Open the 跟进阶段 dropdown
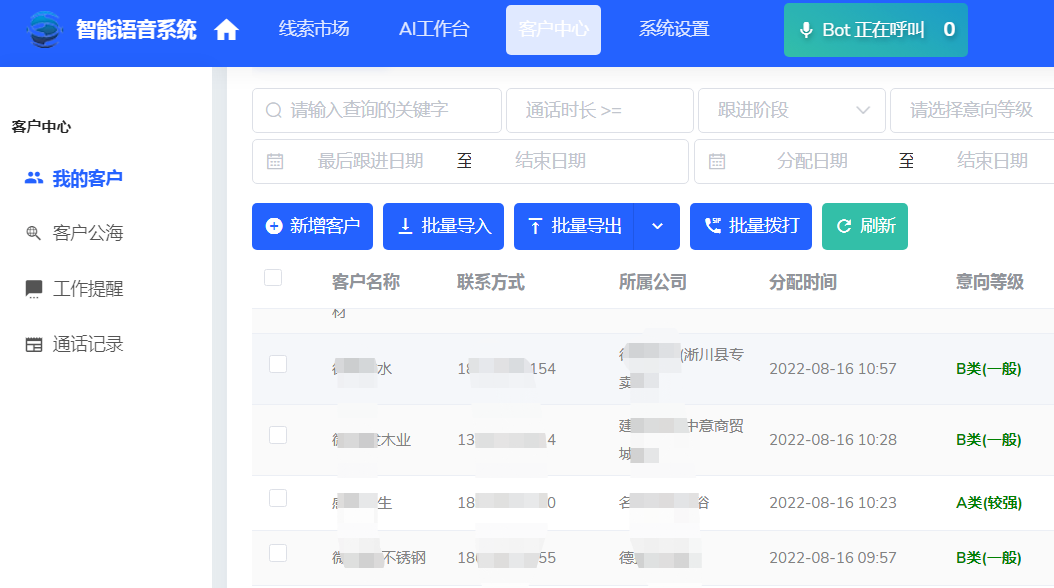This screenshot has height=588, width=1054. pos(791,110)
